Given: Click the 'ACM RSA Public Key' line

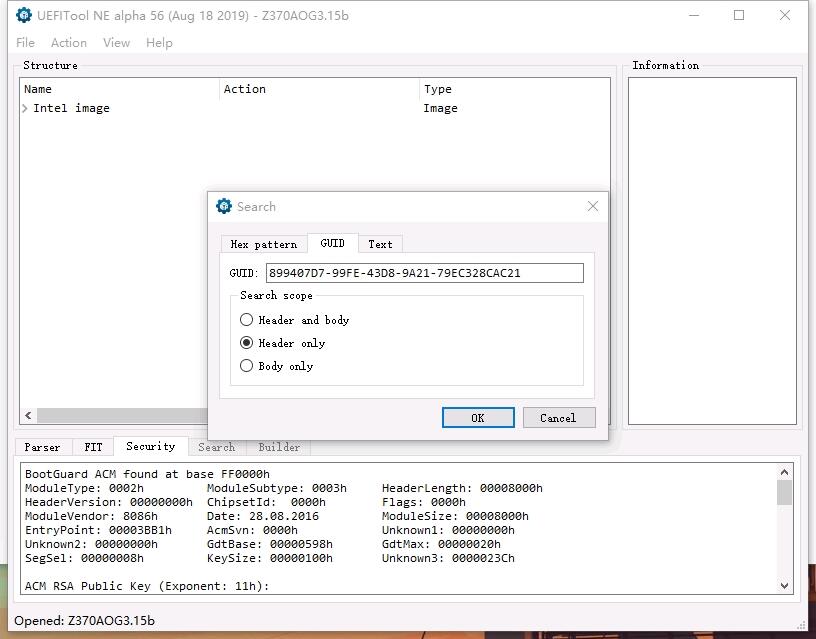Looking at the screenshot, I should [147, 586].
